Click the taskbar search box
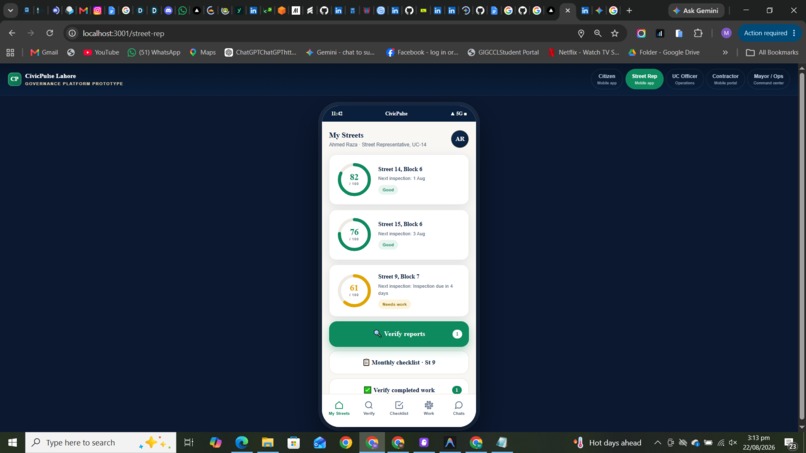Screen dimensions: 806x453 tap(101, 443)
